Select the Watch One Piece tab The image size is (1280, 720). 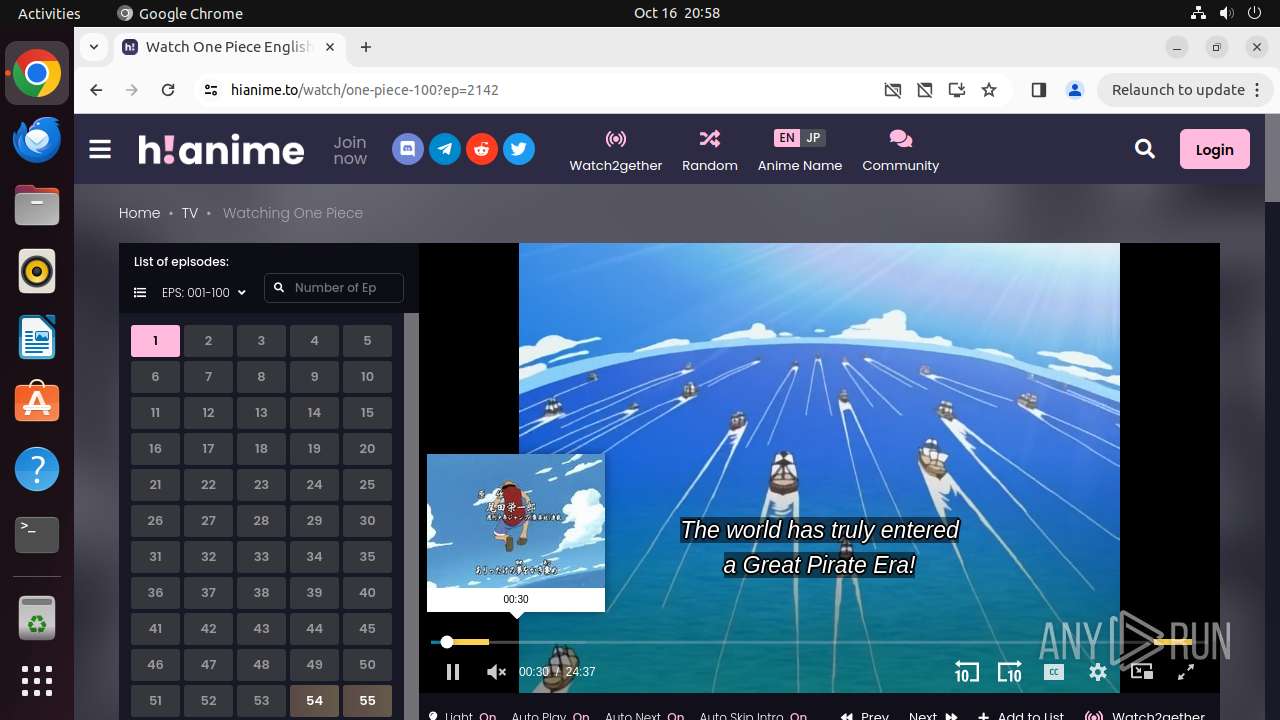[229, 47]
